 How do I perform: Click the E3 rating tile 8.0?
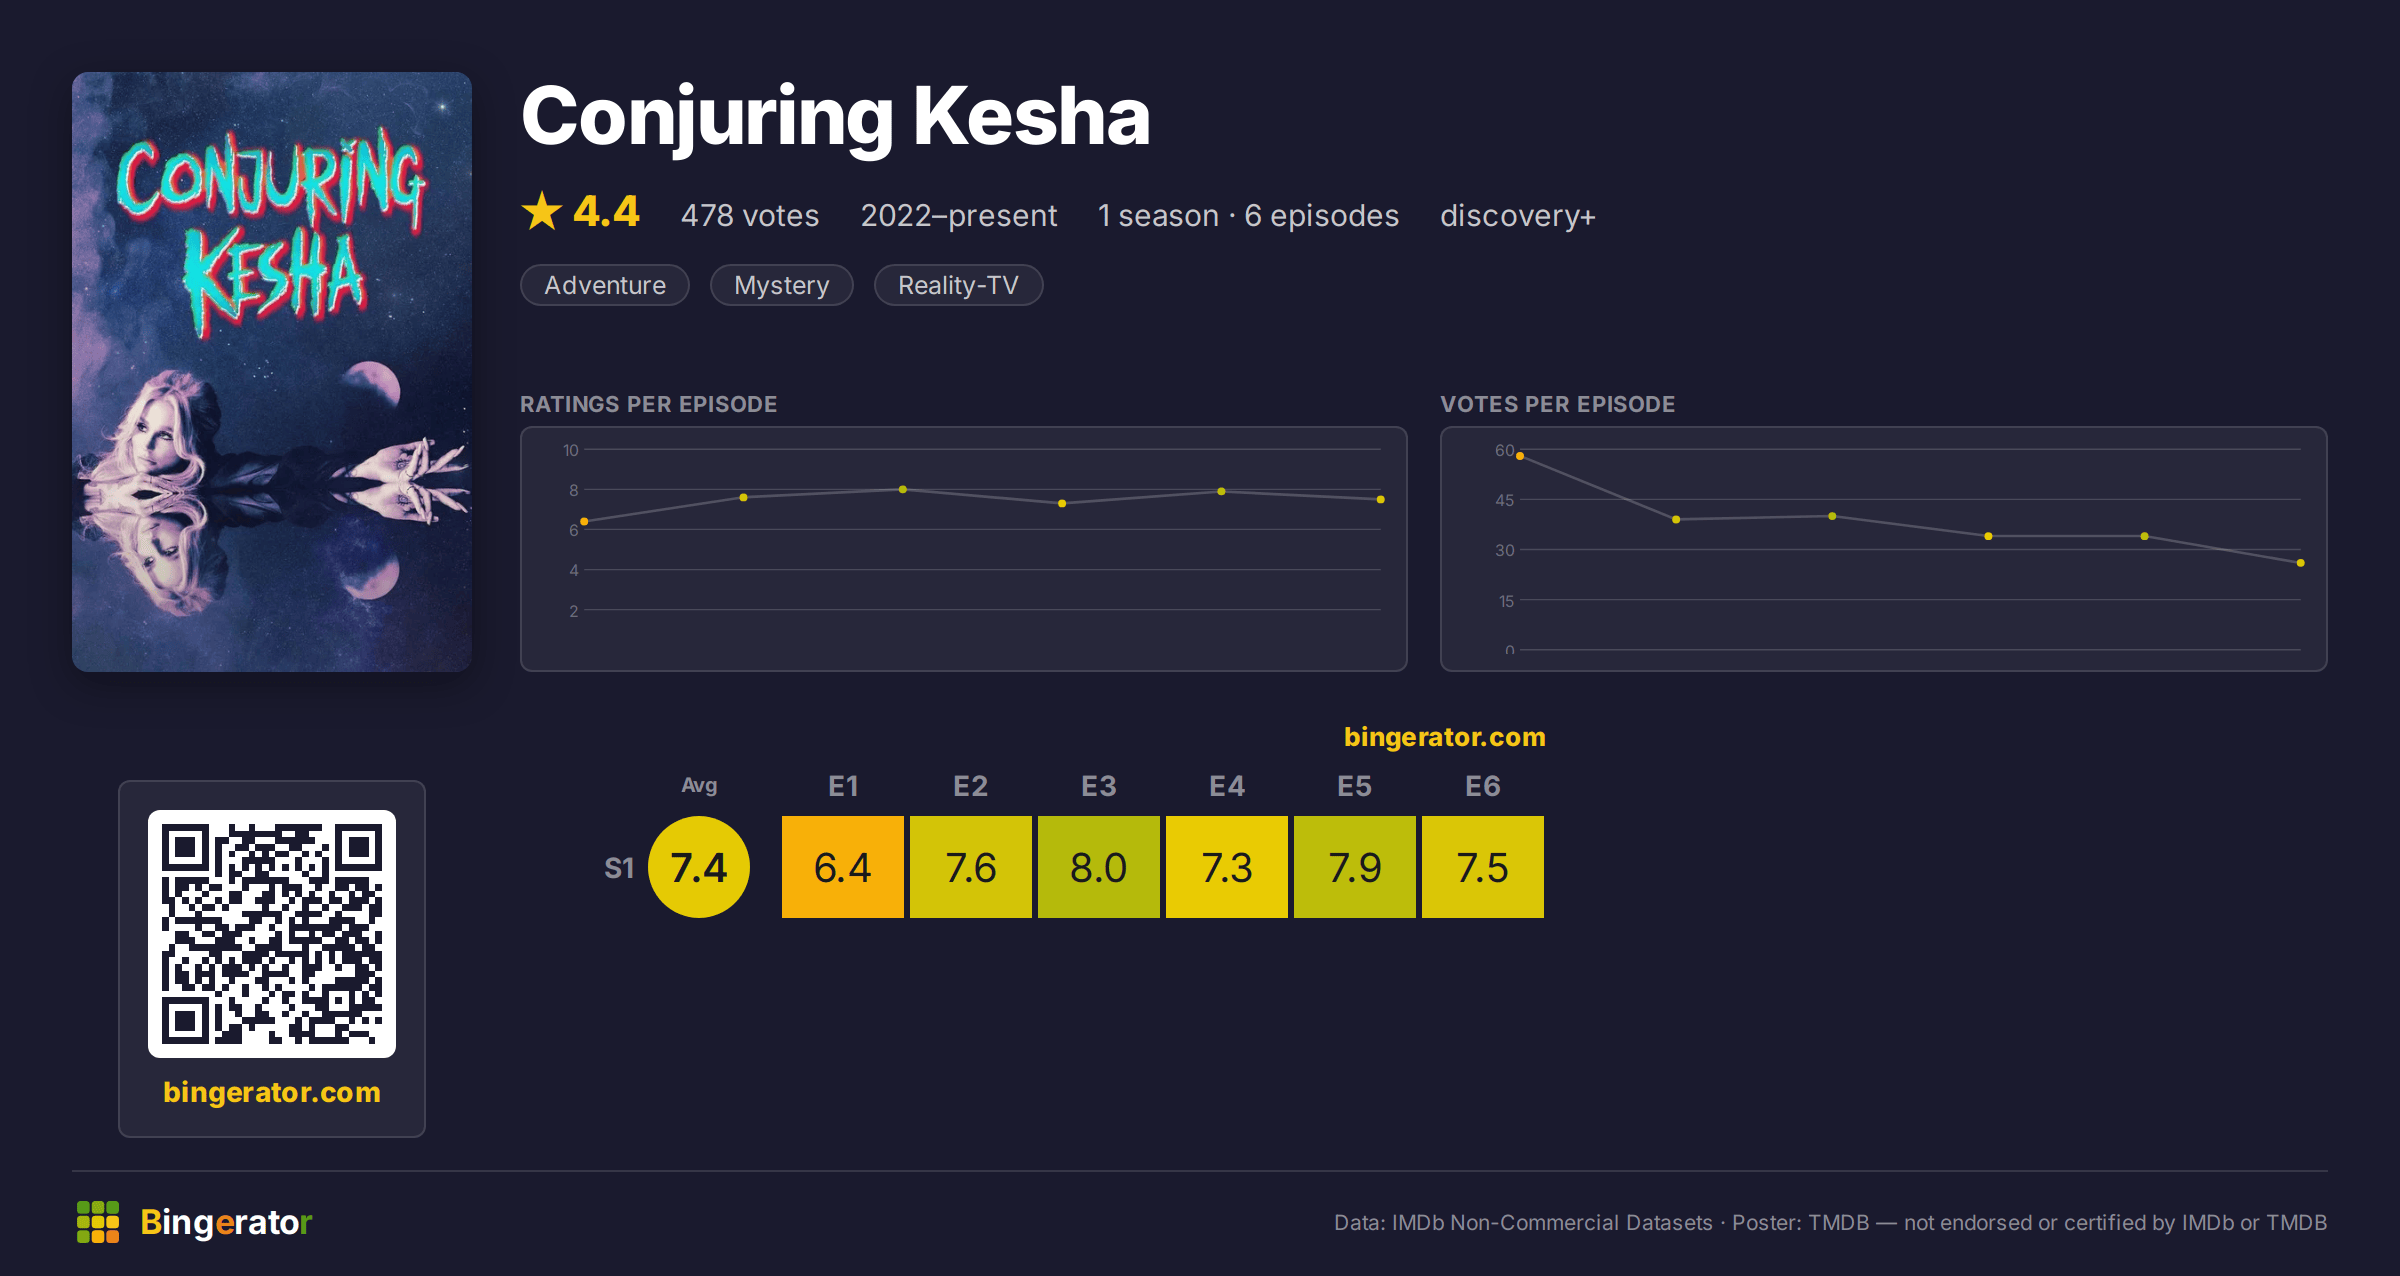click(1099, 867)
